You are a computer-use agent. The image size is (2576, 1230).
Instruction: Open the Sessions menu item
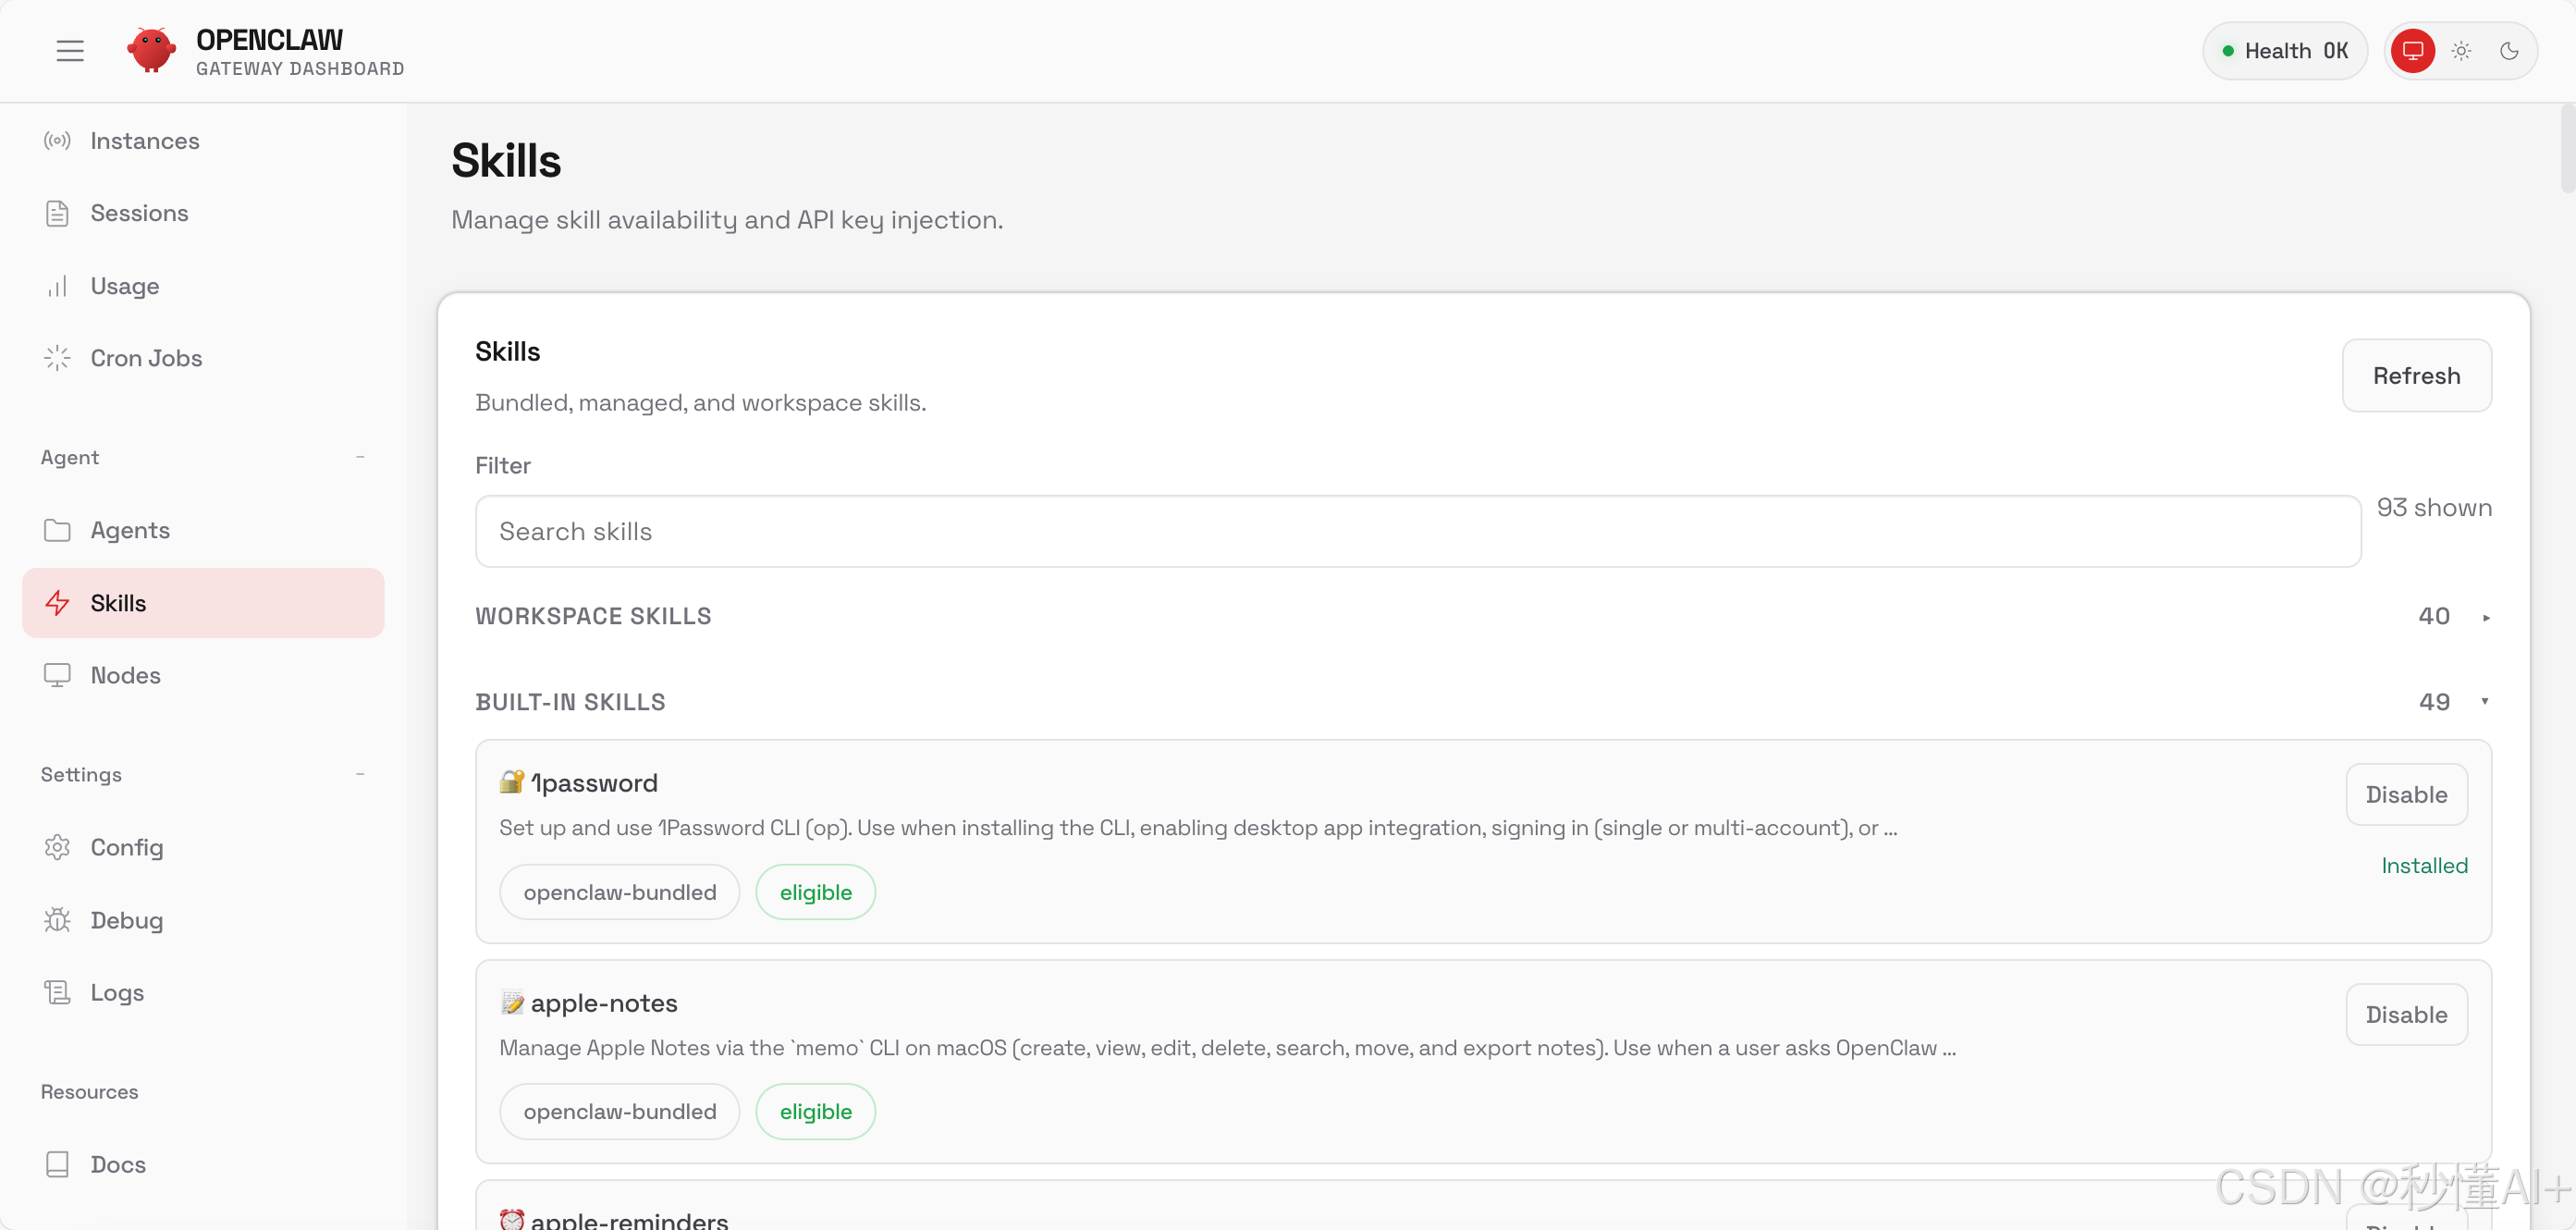click(139, 213)
